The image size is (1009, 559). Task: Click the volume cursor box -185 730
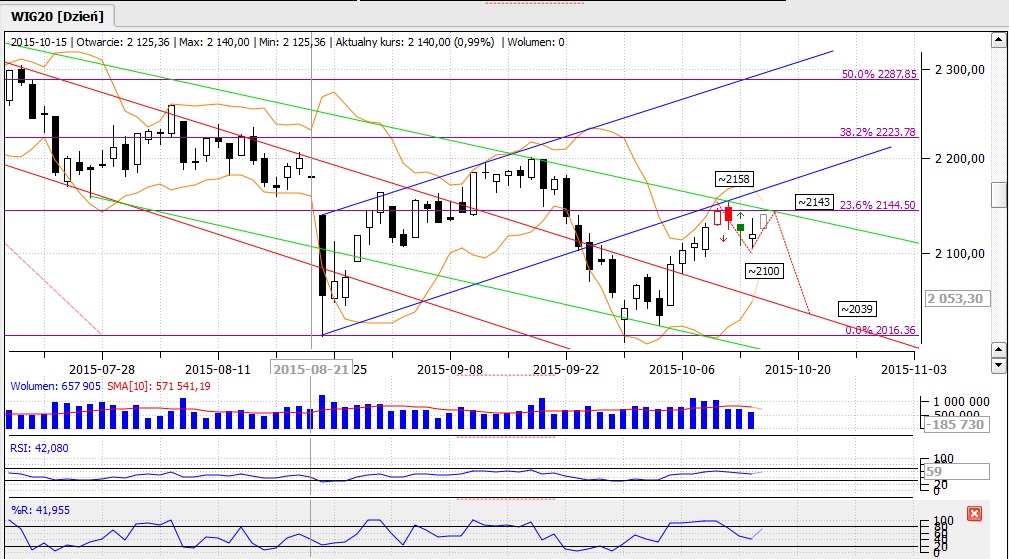pos(956,424)
